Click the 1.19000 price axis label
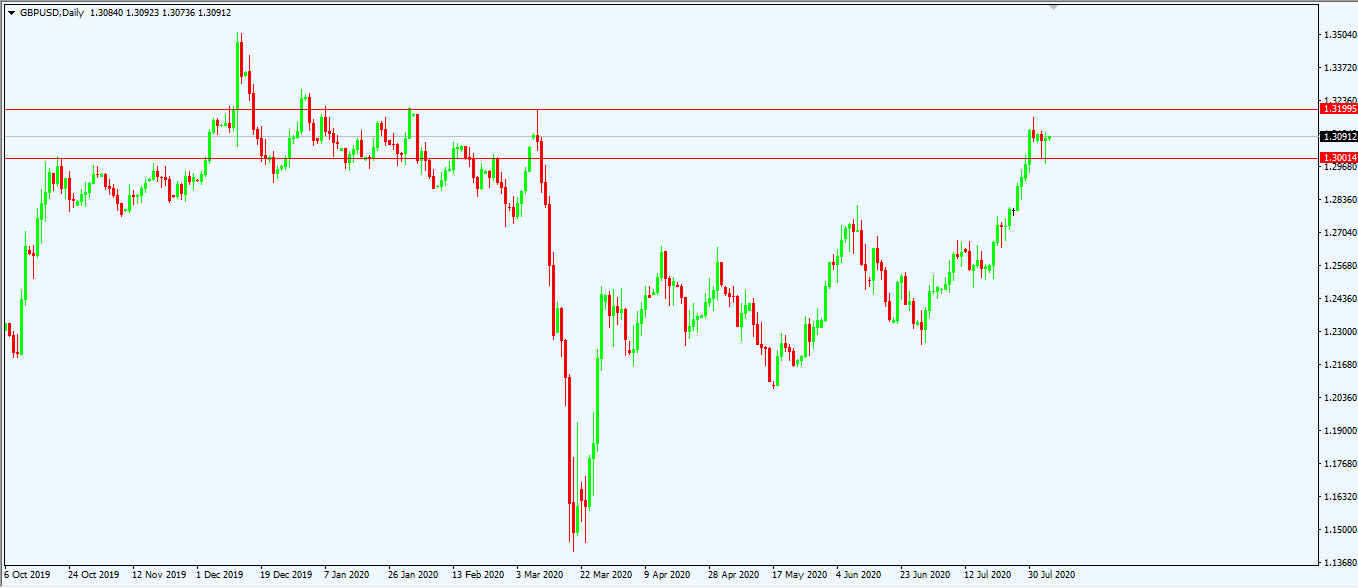The image size is (1358, 588). pos(1340,431)
